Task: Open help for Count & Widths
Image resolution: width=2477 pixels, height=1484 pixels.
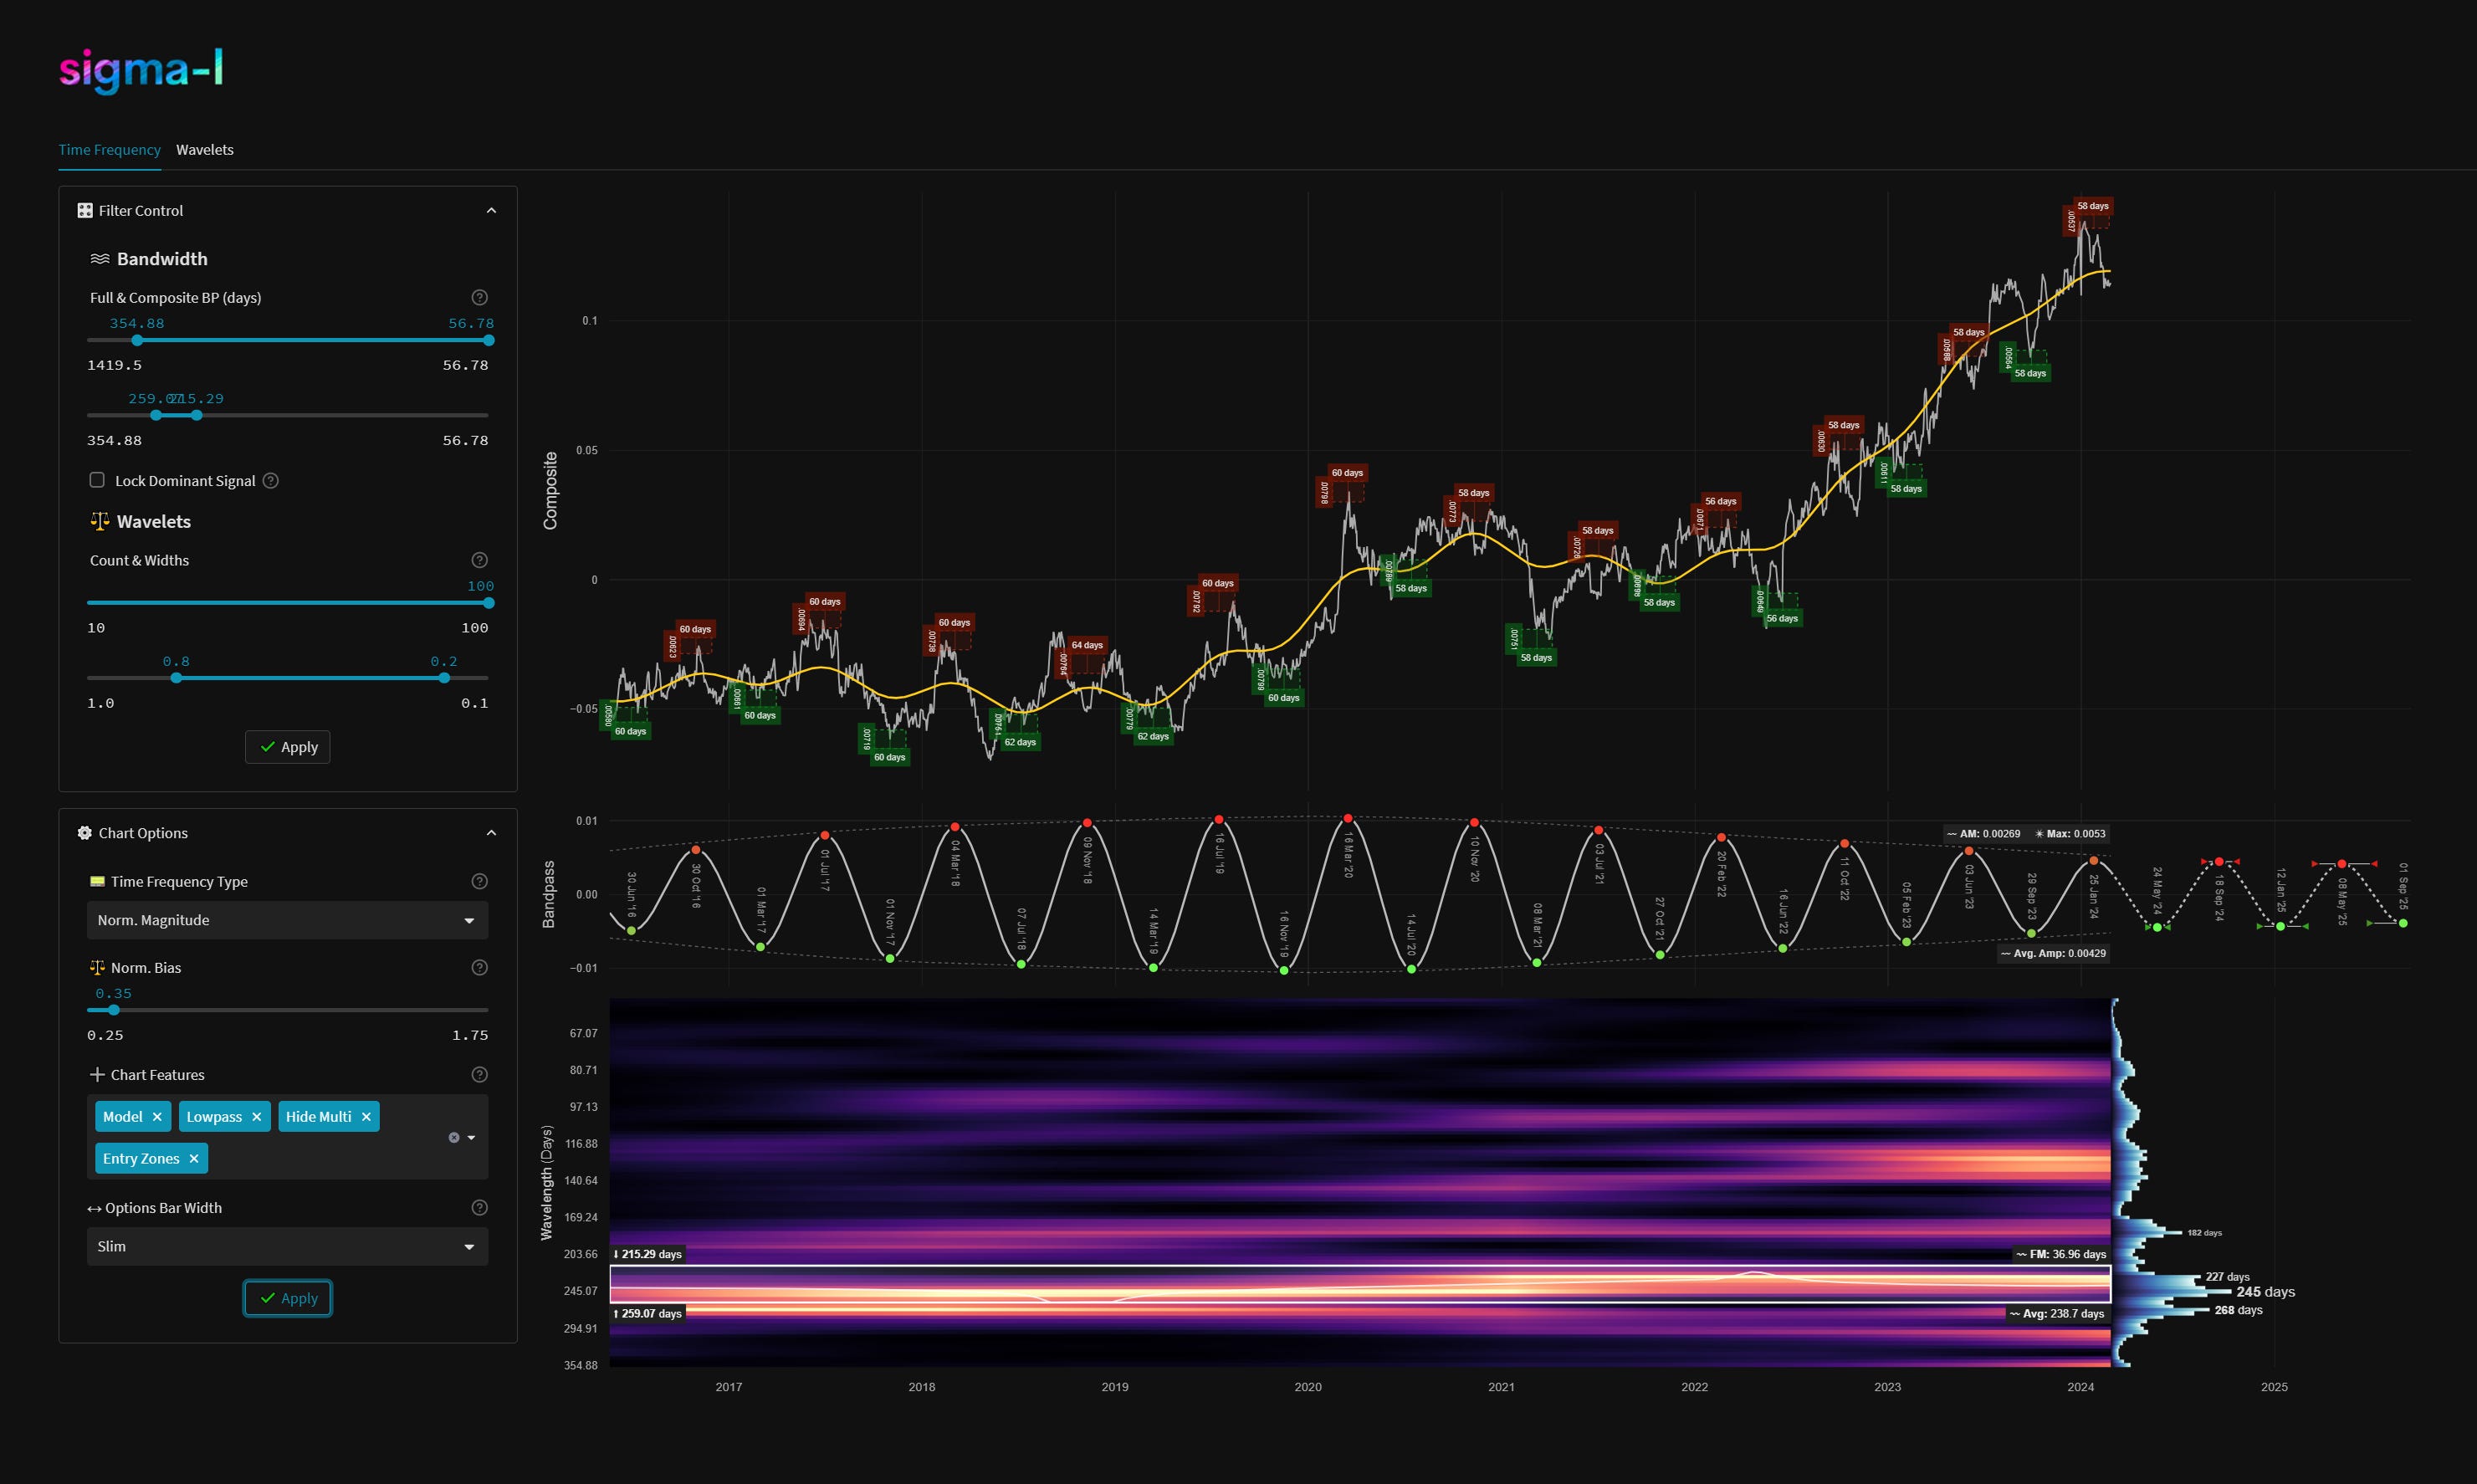Action: (480, 561)
